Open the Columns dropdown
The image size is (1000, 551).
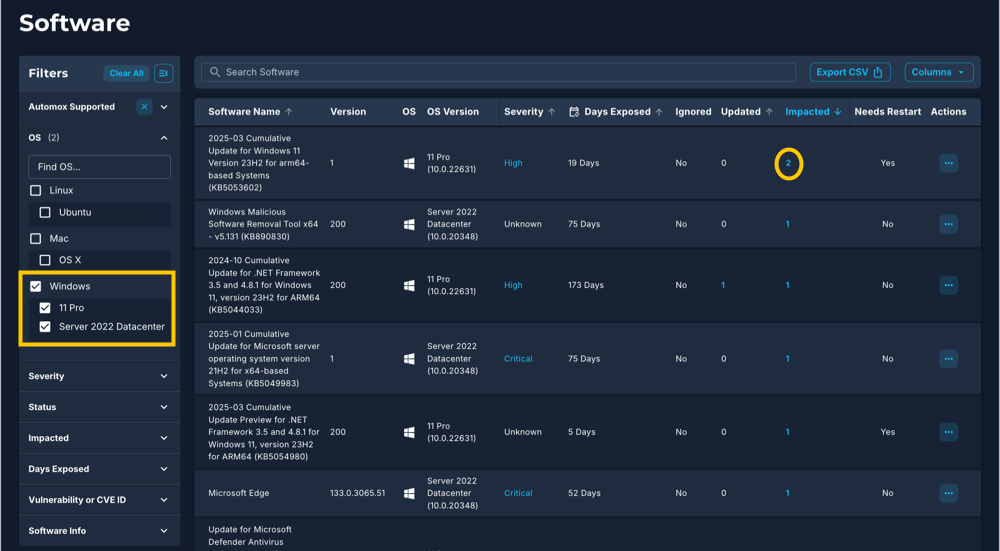click(939, 72)
